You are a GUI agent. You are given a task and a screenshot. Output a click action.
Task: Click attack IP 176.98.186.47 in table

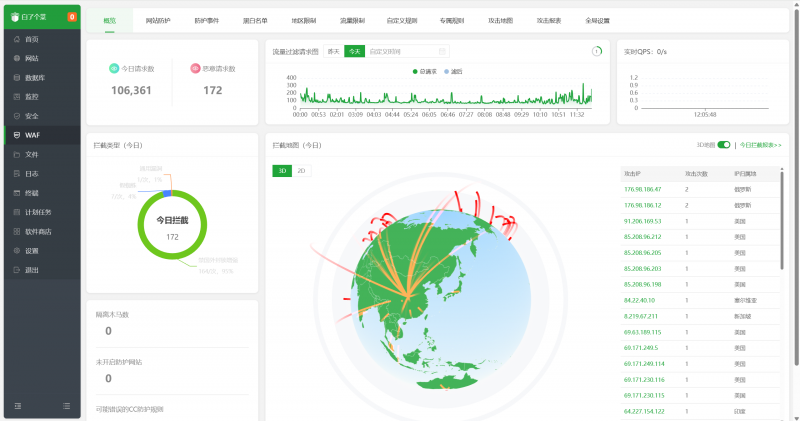[642, 189]
